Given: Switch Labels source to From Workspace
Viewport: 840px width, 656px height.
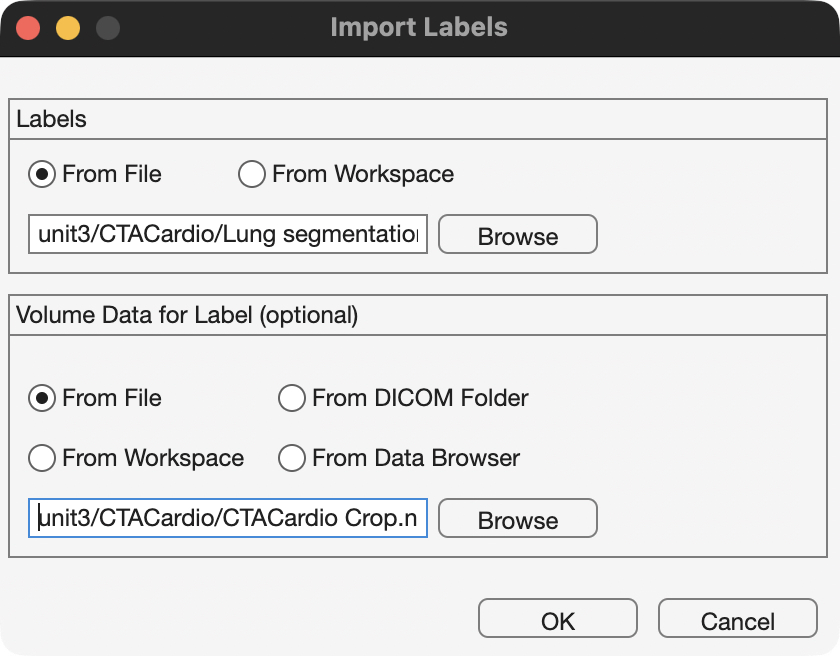Looking at the screenshot, I should tap(251, 174).
